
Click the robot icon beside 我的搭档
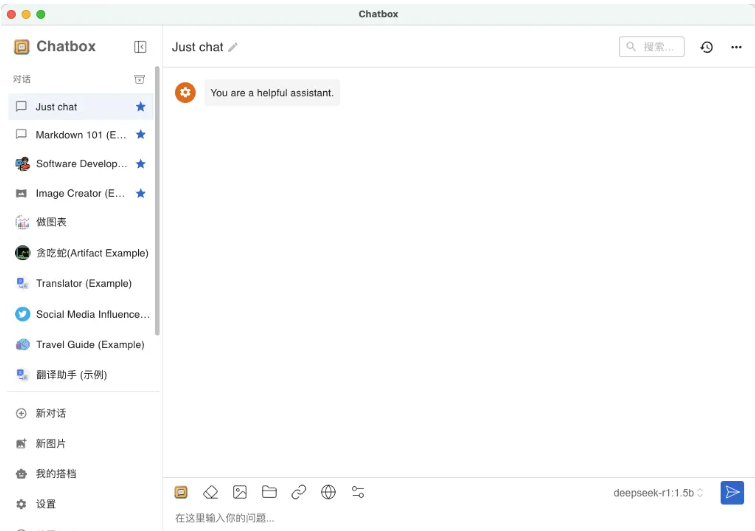point(21,474)
